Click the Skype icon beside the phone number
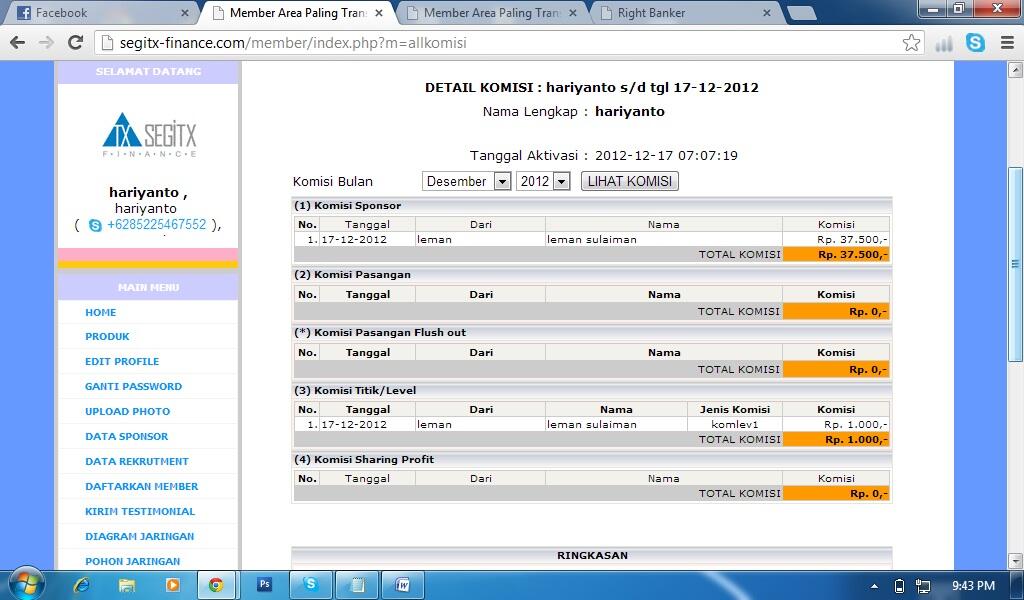1024x600 pixels. point(95,225)
